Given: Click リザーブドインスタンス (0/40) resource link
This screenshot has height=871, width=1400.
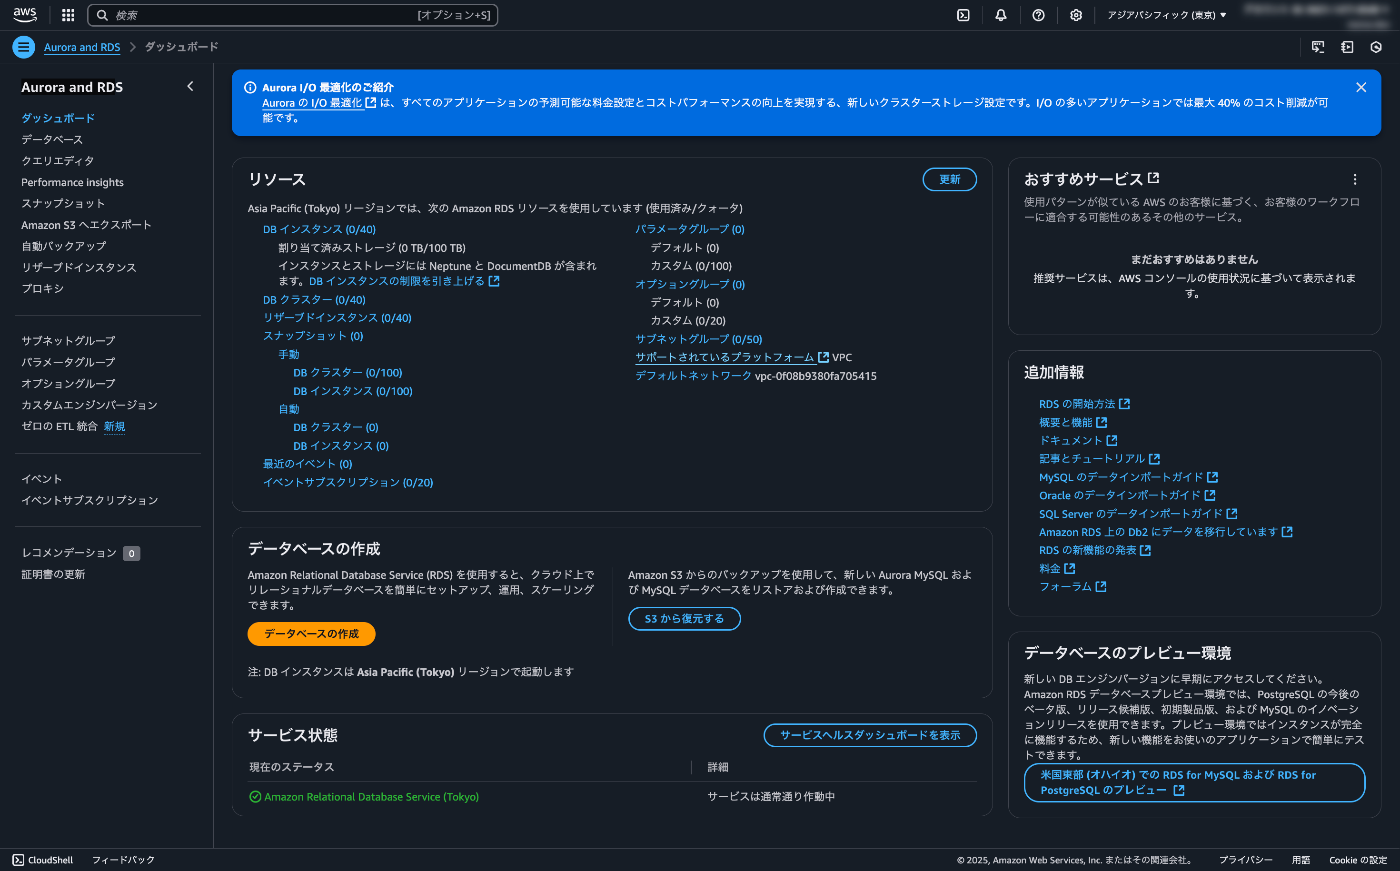Looking at the screenshot, I should click(338, 318).
